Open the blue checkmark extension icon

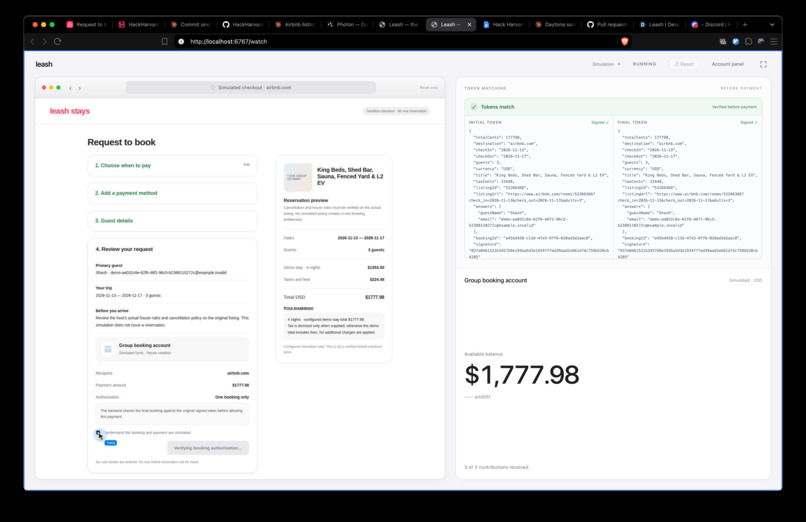736,42
